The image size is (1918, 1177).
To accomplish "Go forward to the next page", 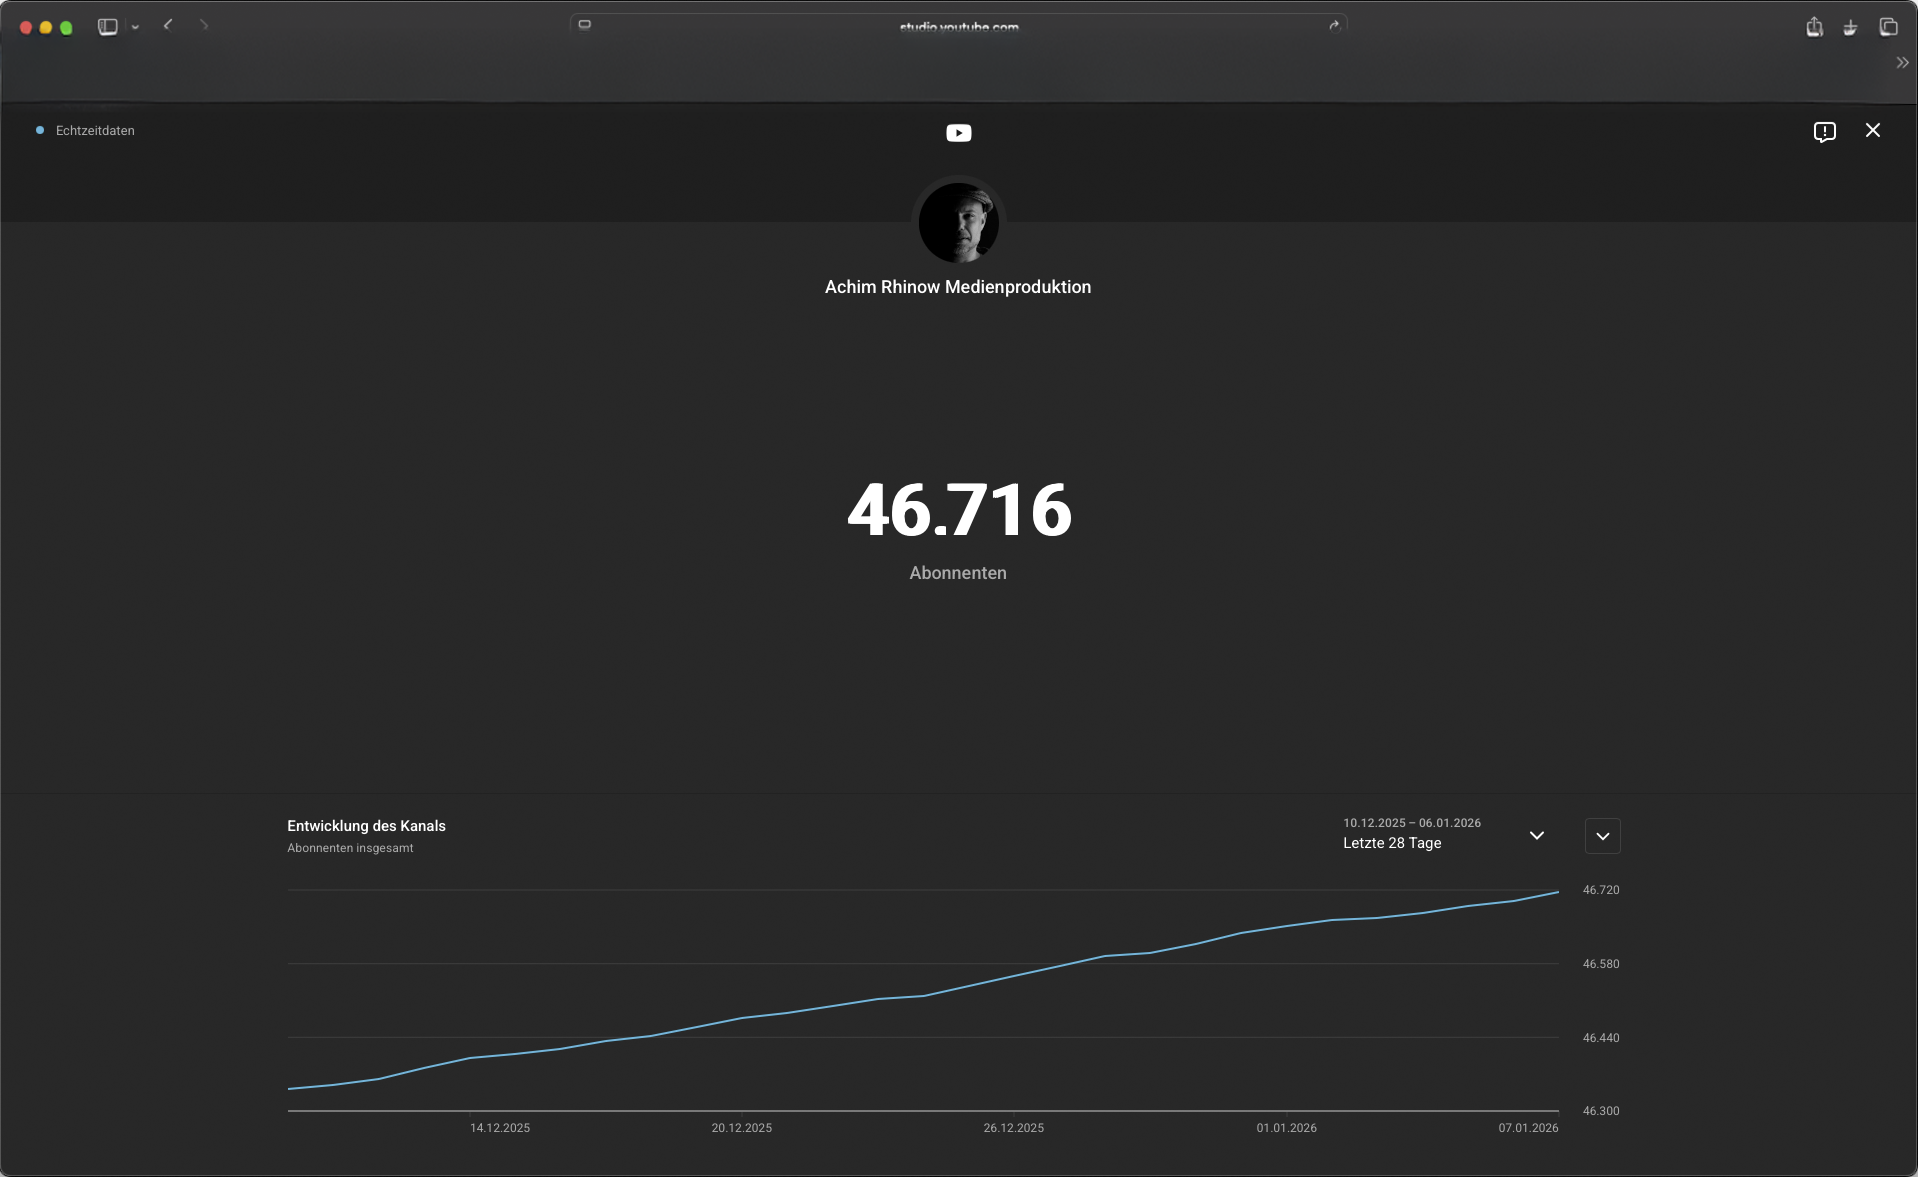I will point(204,26).
